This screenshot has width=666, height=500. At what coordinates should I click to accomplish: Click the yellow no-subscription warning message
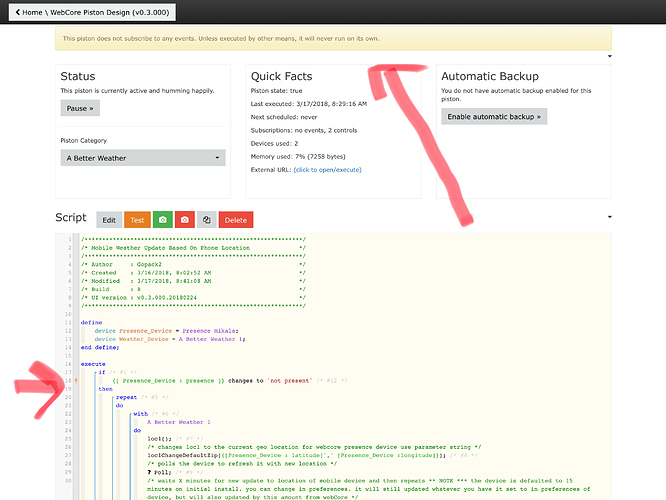coord(333,38)
